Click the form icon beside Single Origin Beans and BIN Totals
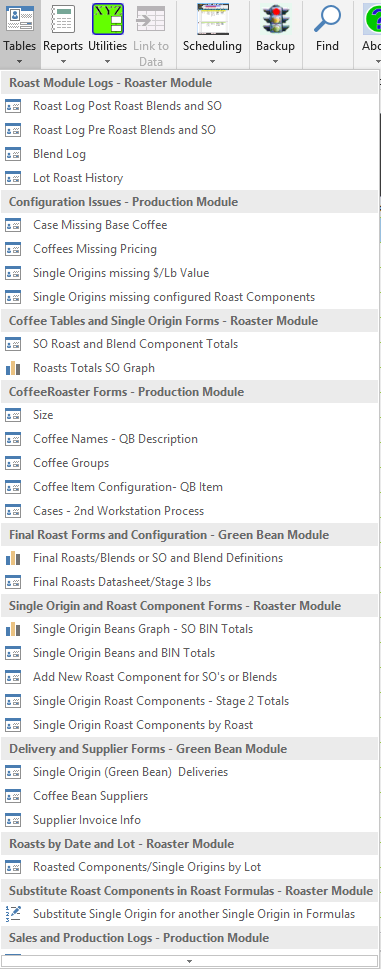Viewport: 381px width, 969px height. click(13, 653)
